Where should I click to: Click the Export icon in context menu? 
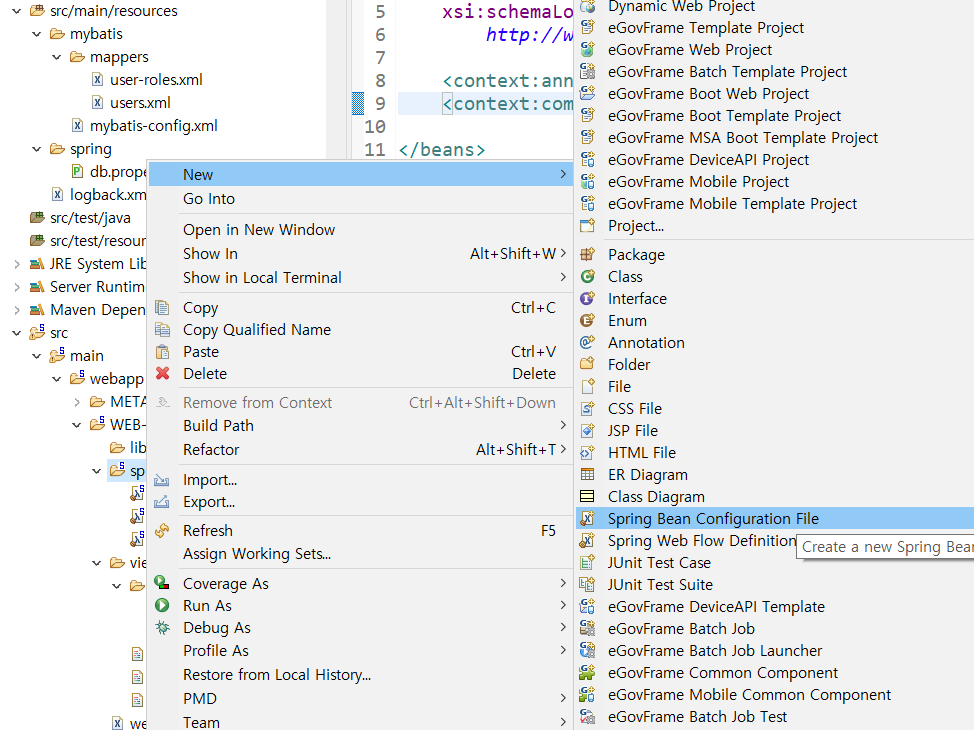[162, 501]
